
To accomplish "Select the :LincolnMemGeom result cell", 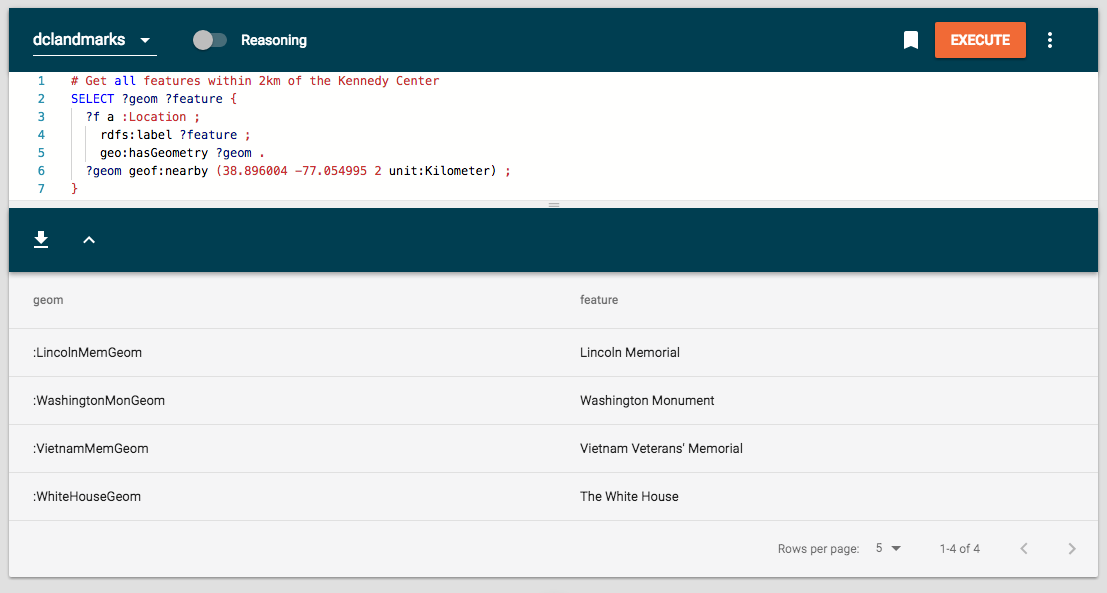I will (87, 353).
